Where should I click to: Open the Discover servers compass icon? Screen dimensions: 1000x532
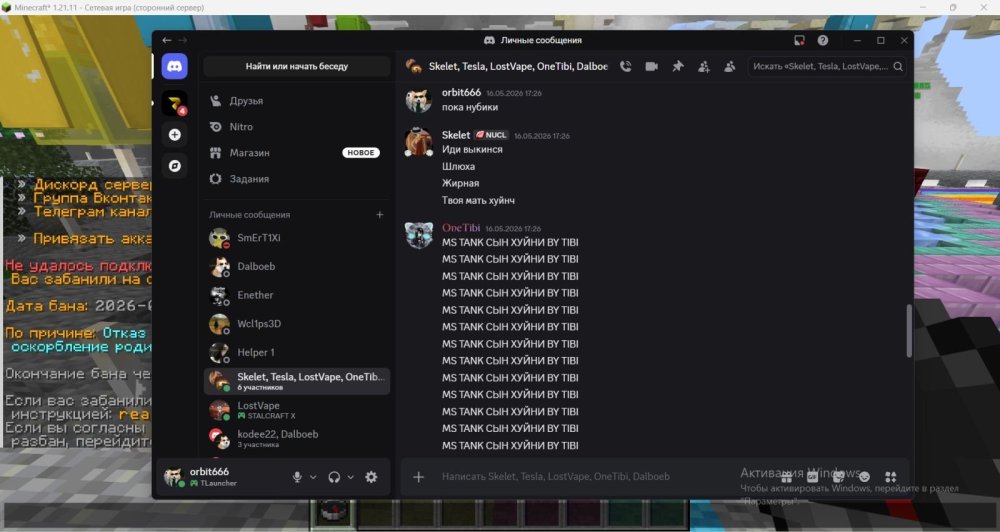pyautogui.click(x=174, y=166)
